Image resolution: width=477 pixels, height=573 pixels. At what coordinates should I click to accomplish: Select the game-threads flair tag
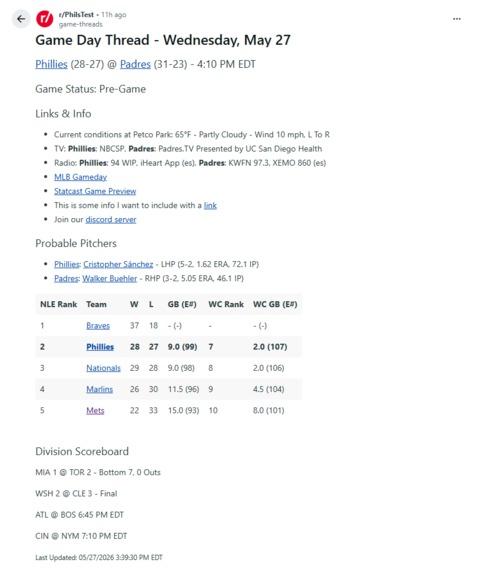[x=80, y=24]
